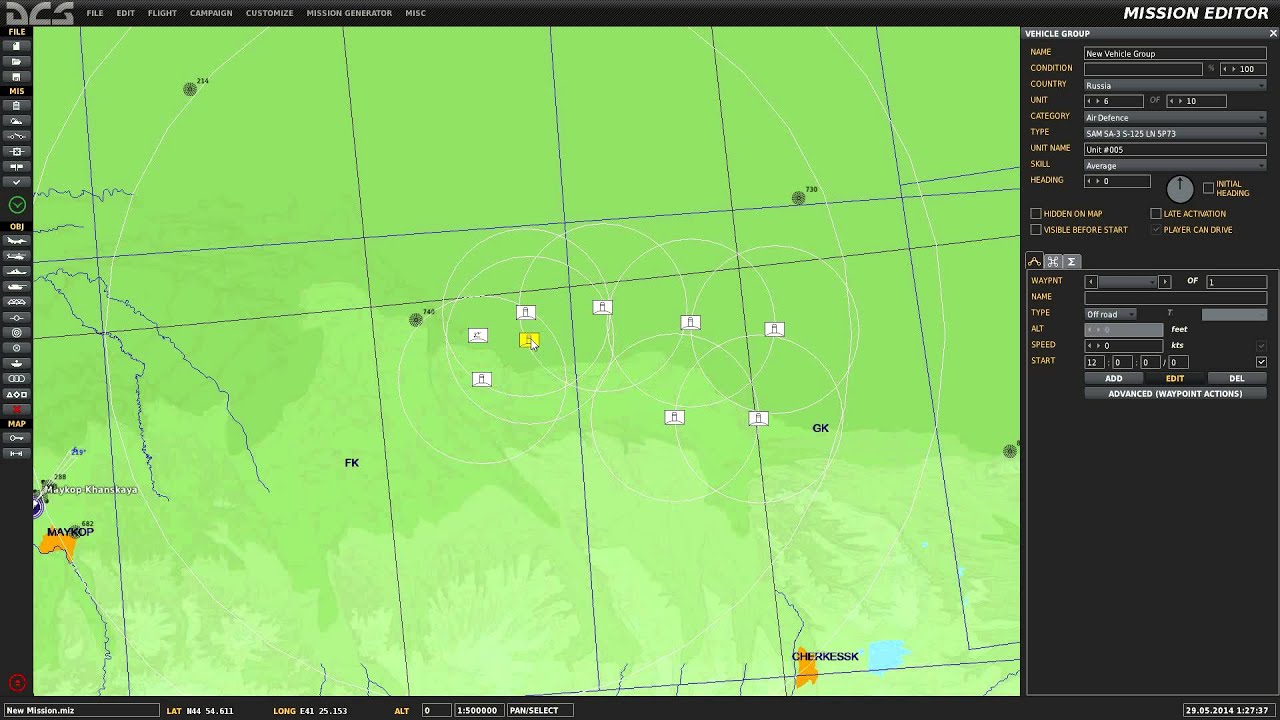Open Category dropdown showing Air Defence

(x=1175, y=117)
